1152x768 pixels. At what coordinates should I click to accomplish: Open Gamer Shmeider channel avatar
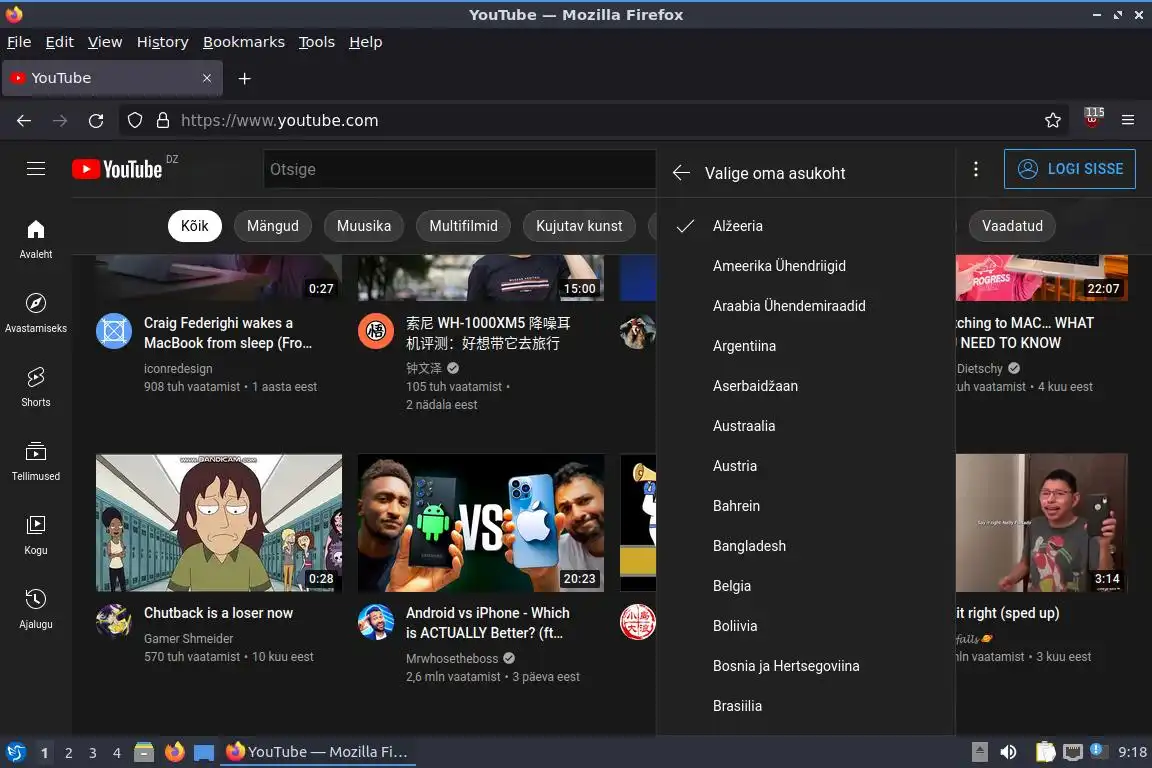coord(114,622)
